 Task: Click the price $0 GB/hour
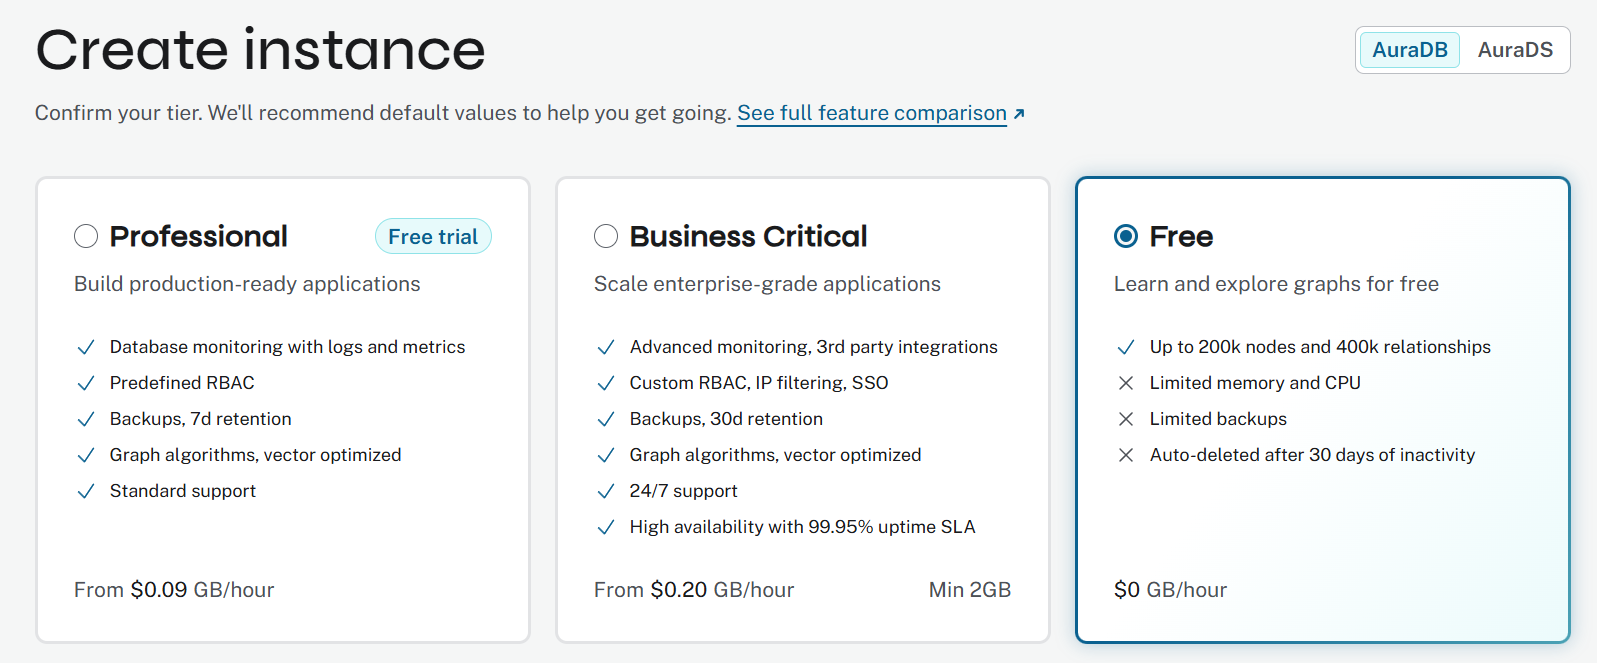click(x=1170, y=590)
